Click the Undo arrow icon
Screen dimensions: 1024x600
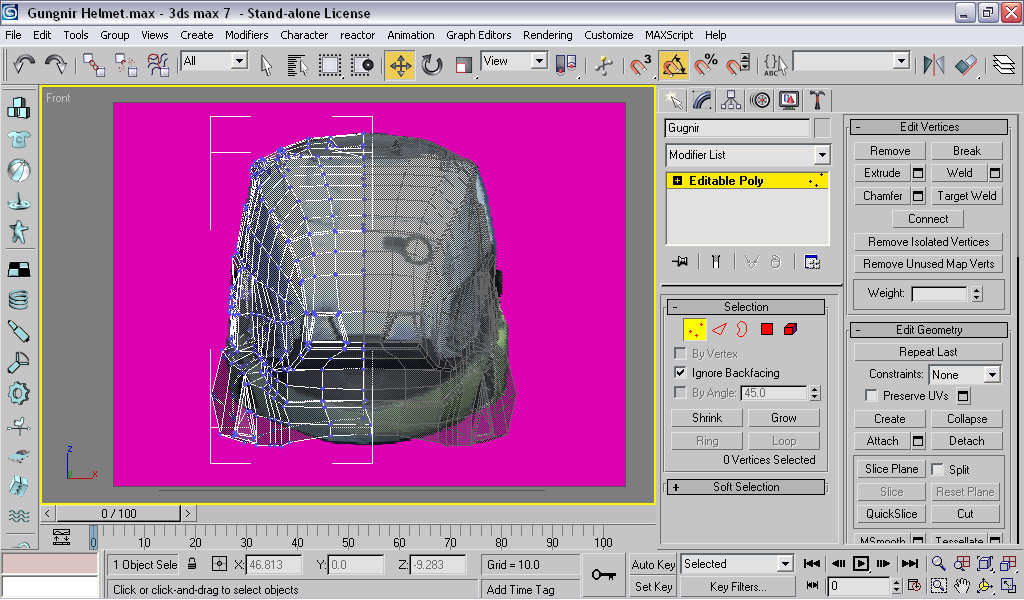(24, 65)
